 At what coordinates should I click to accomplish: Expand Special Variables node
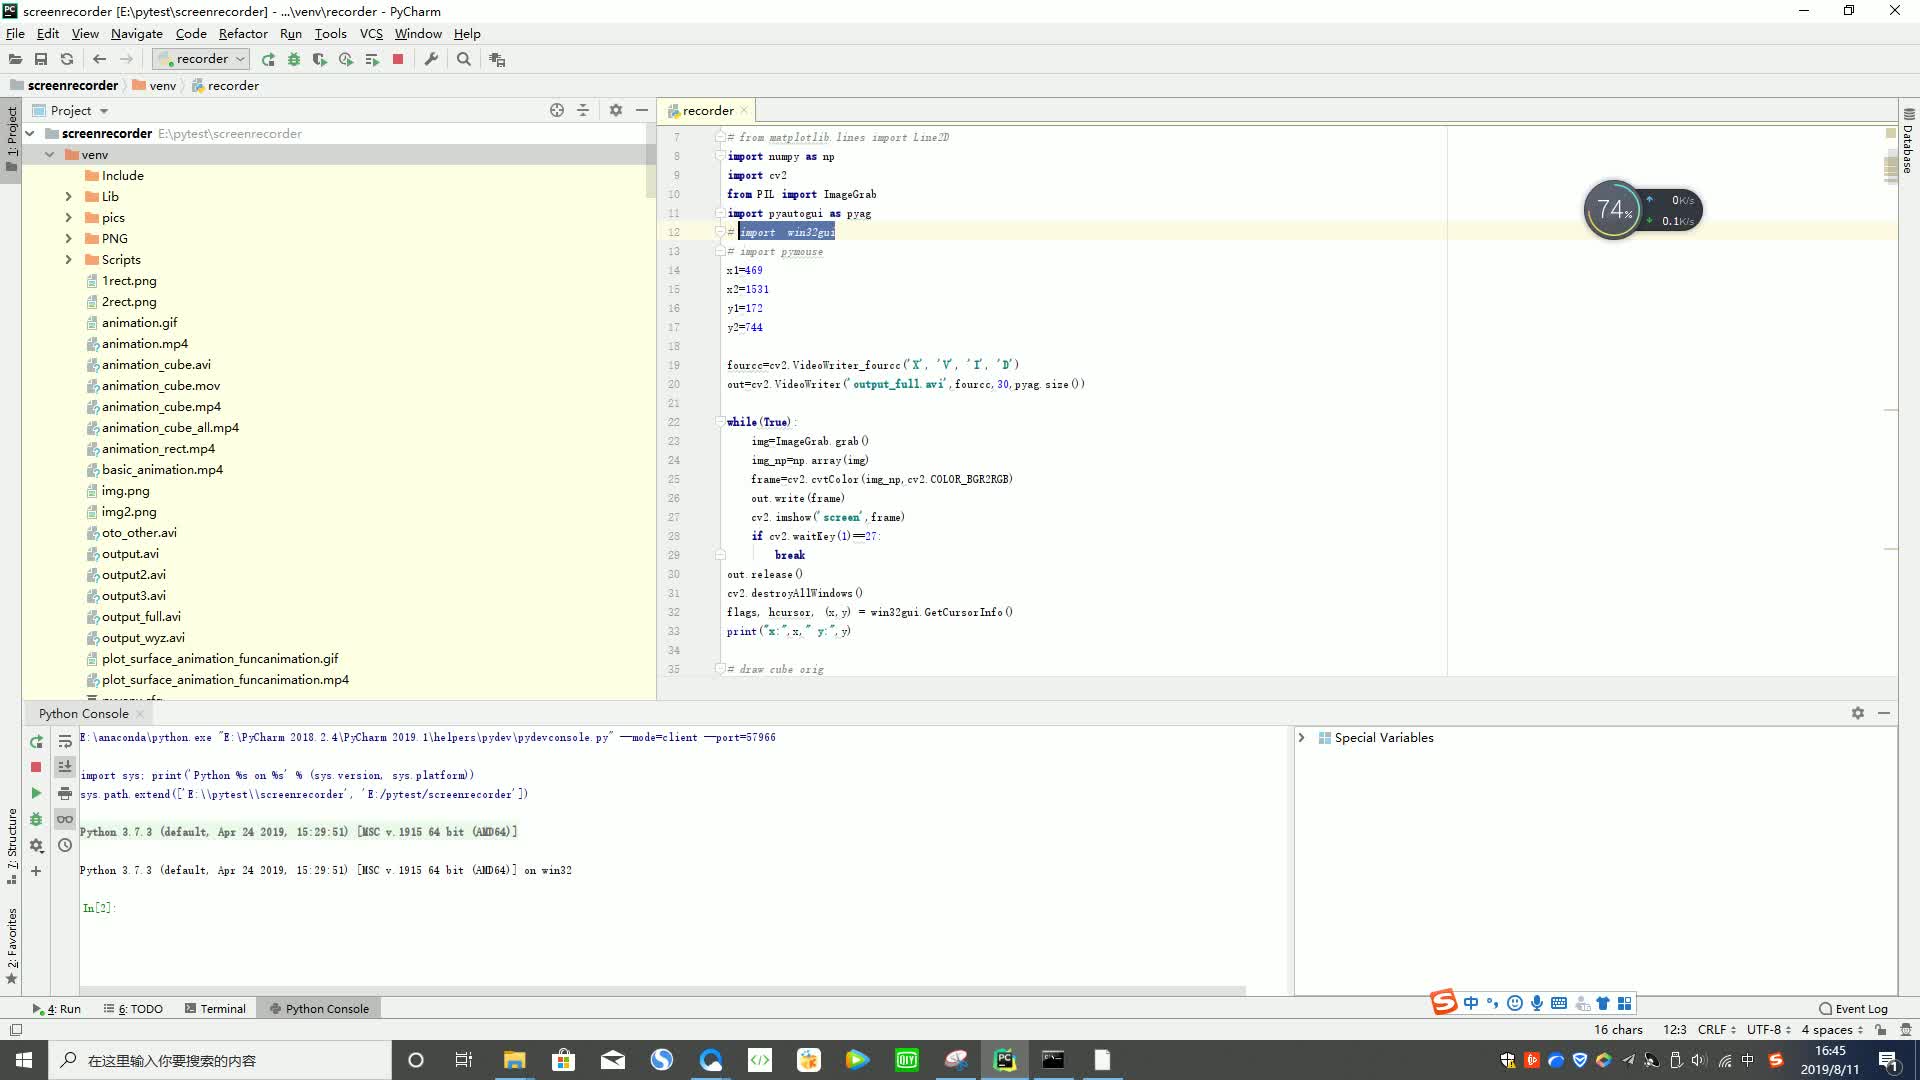[x=1301, y=738]
